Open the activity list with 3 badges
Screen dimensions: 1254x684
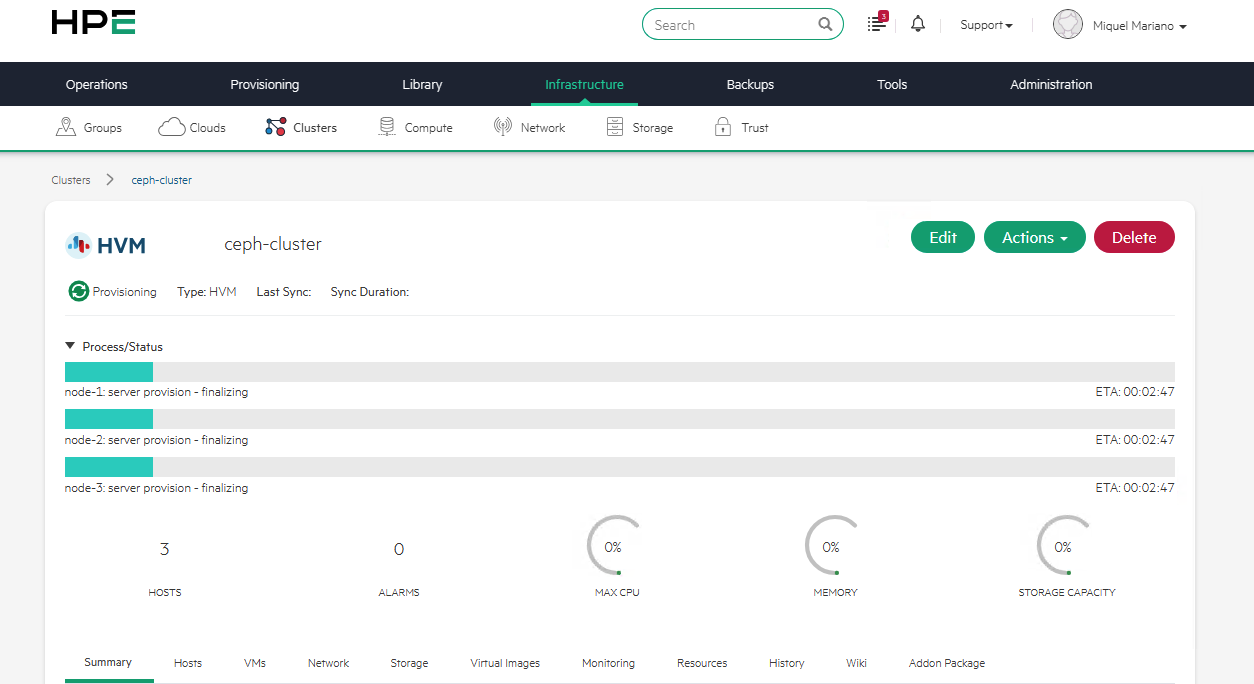coord(875,24)
